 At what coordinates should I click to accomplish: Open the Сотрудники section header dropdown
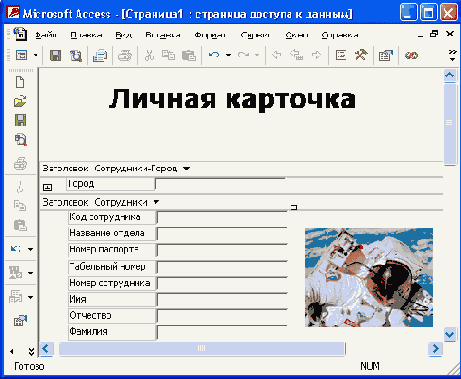[x=156, y=202]
